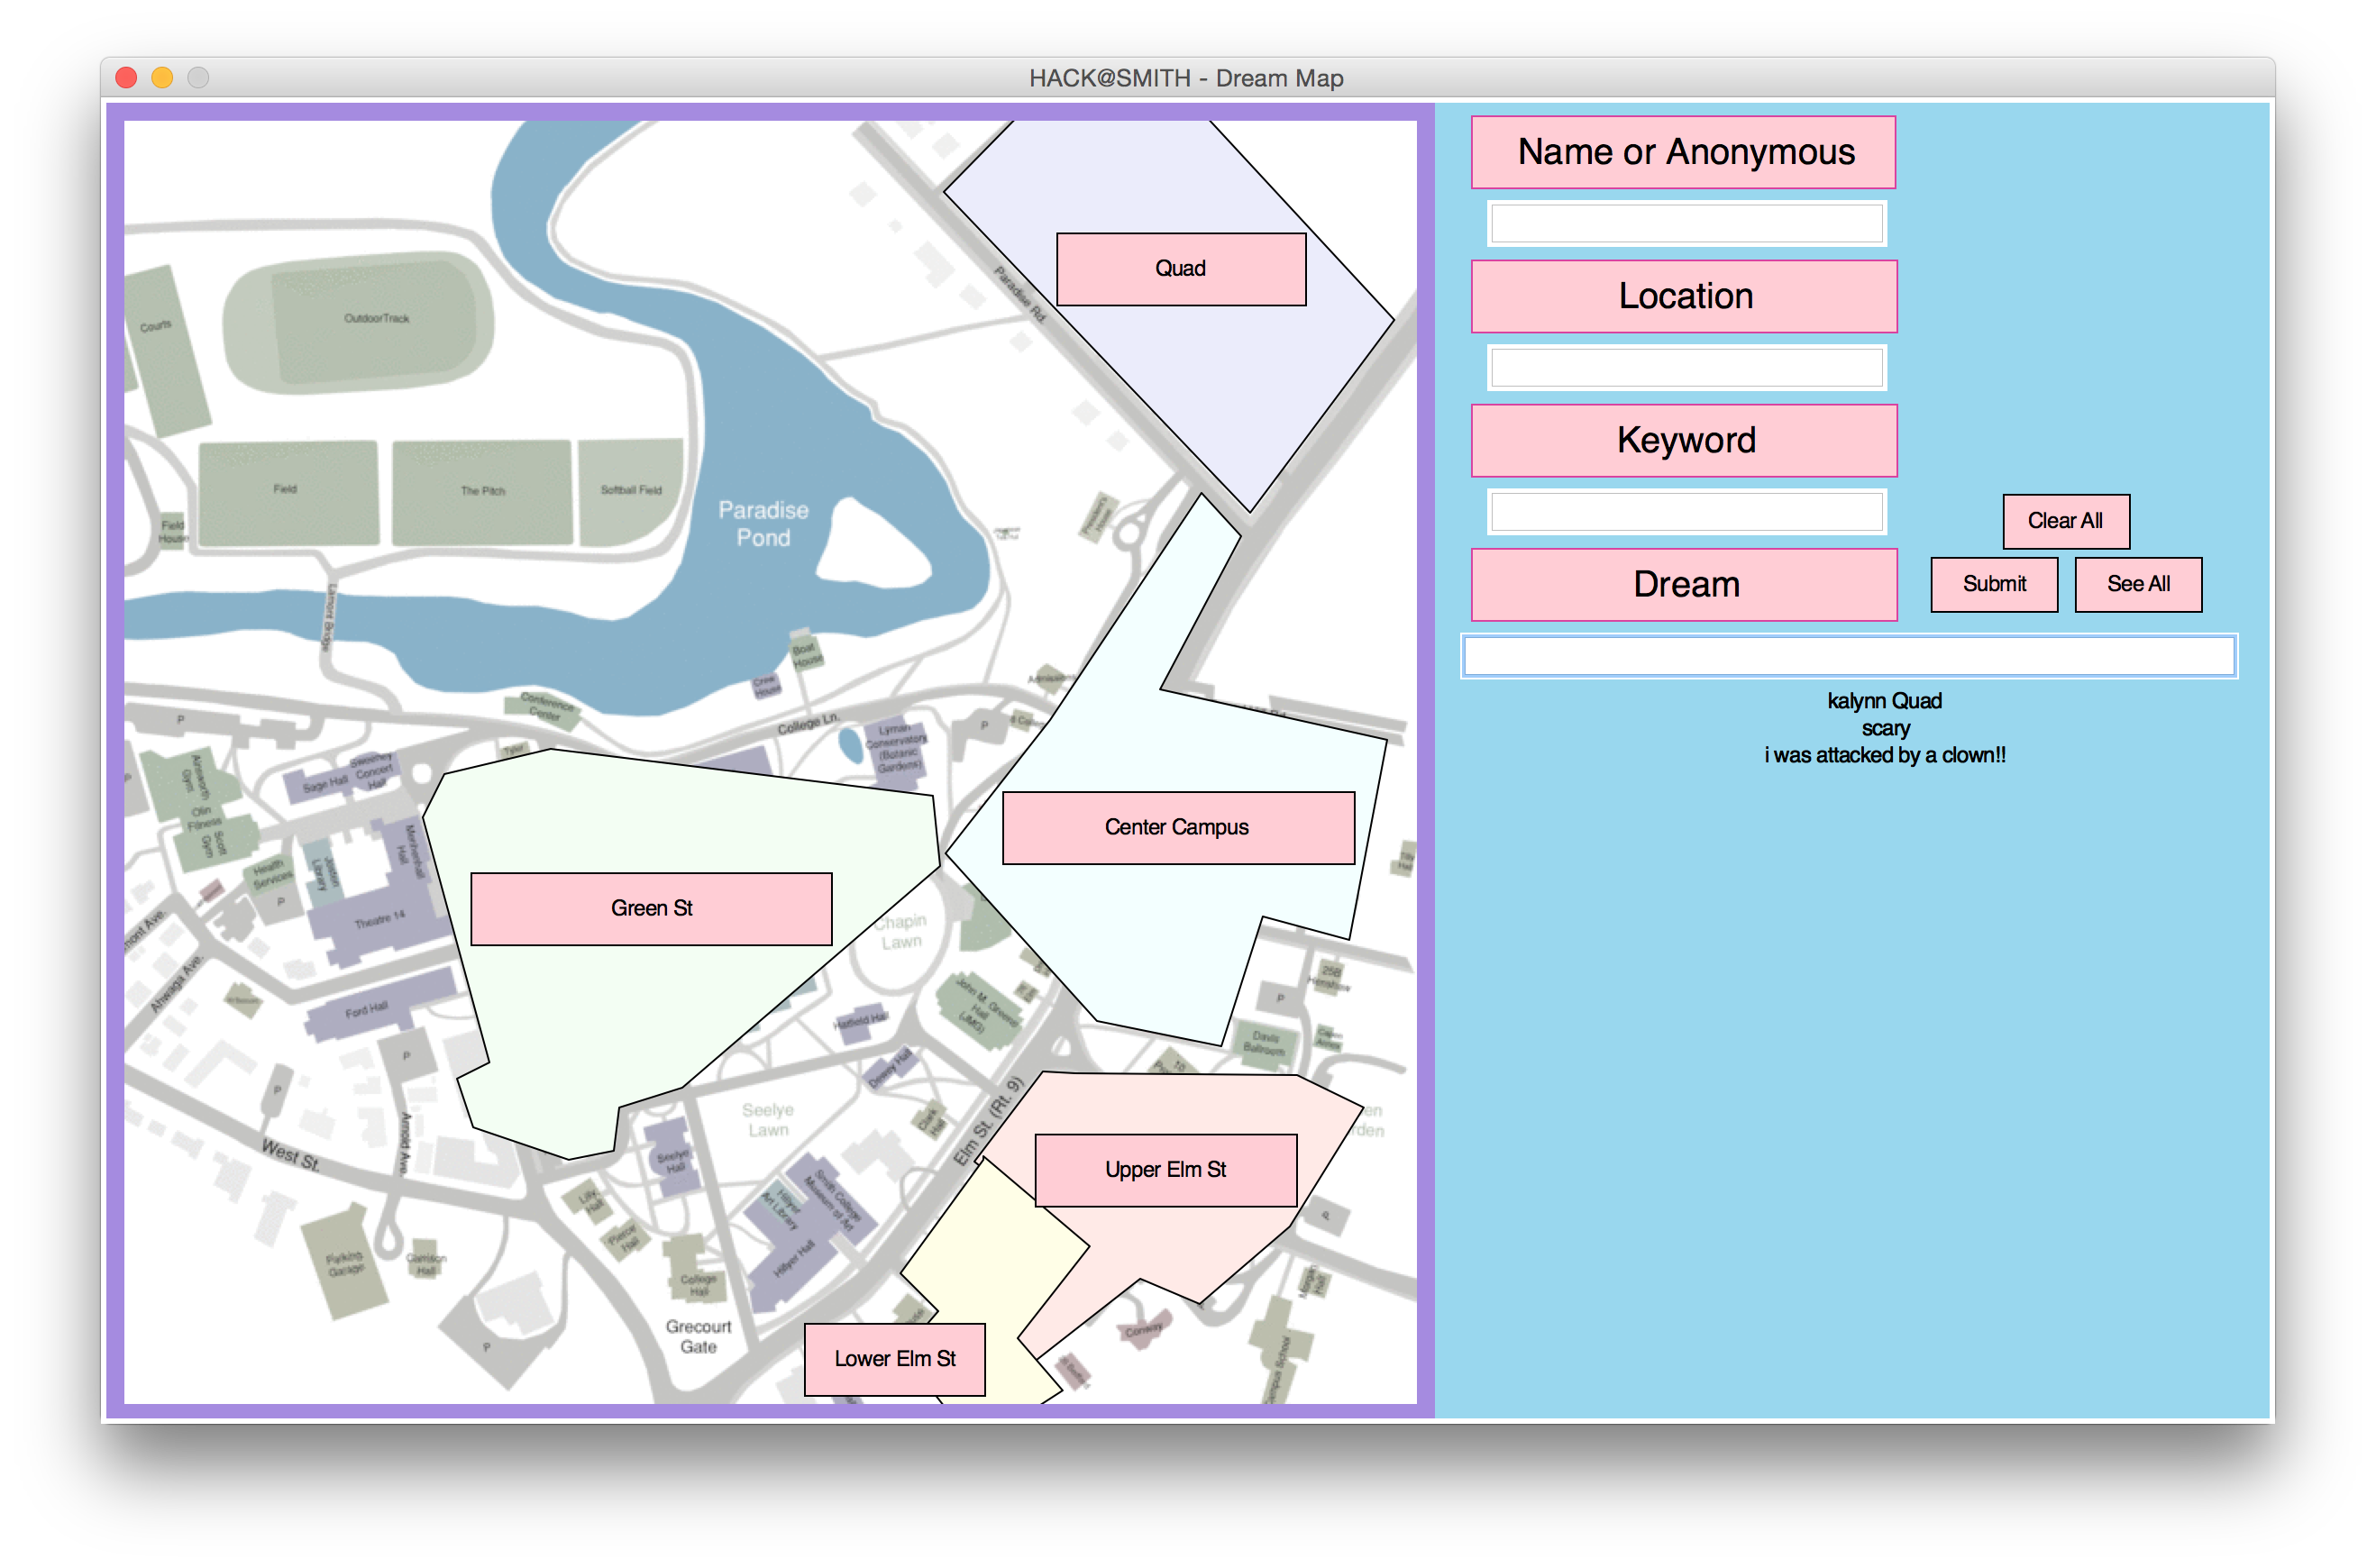Viewport: 2376px width, 1568px height.
Task: Click the Clear All button
Action: coord(2065,521)
